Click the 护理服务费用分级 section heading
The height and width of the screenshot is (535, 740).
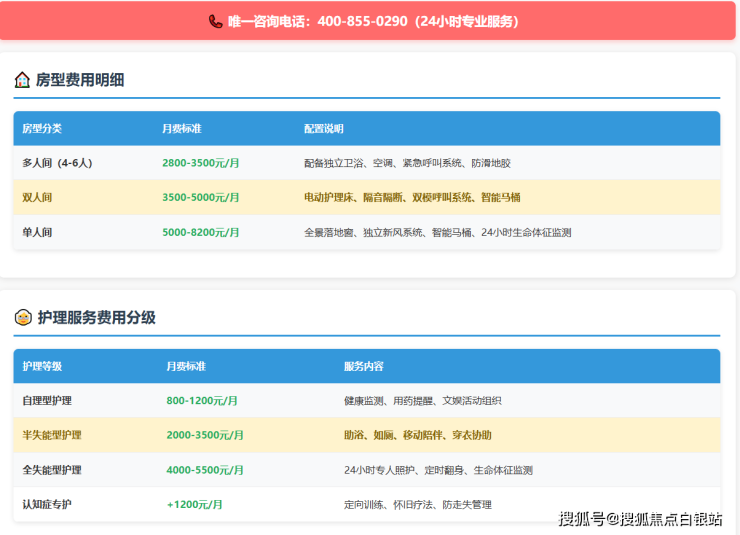coord(96,318)
